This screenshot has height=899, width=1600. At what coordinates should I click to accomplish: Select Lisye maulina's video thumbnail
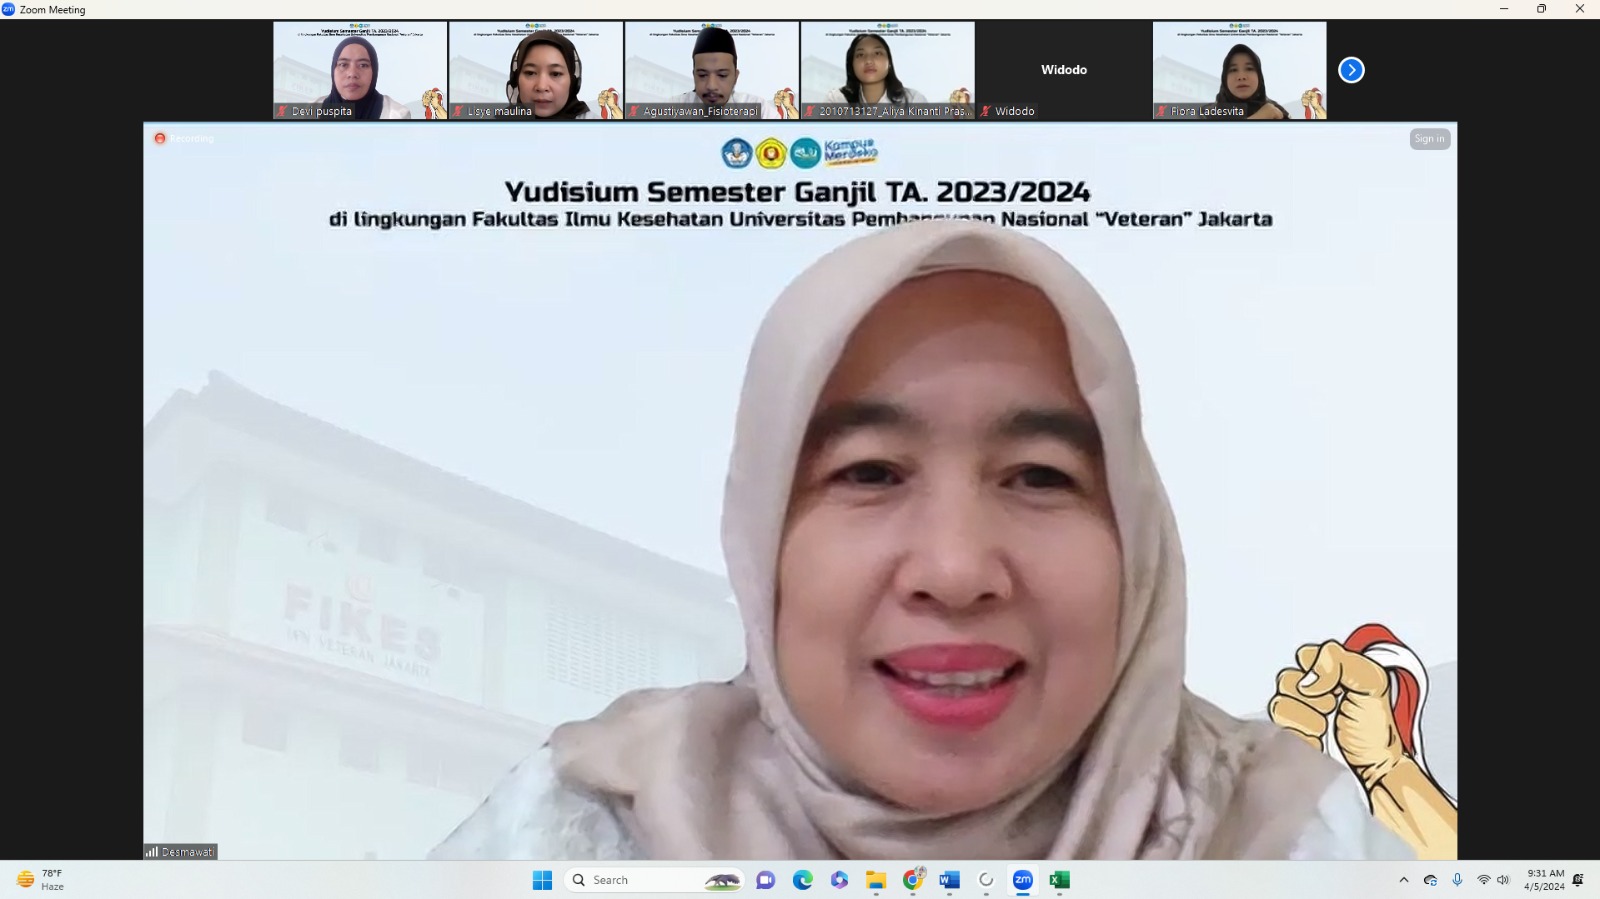536,70
